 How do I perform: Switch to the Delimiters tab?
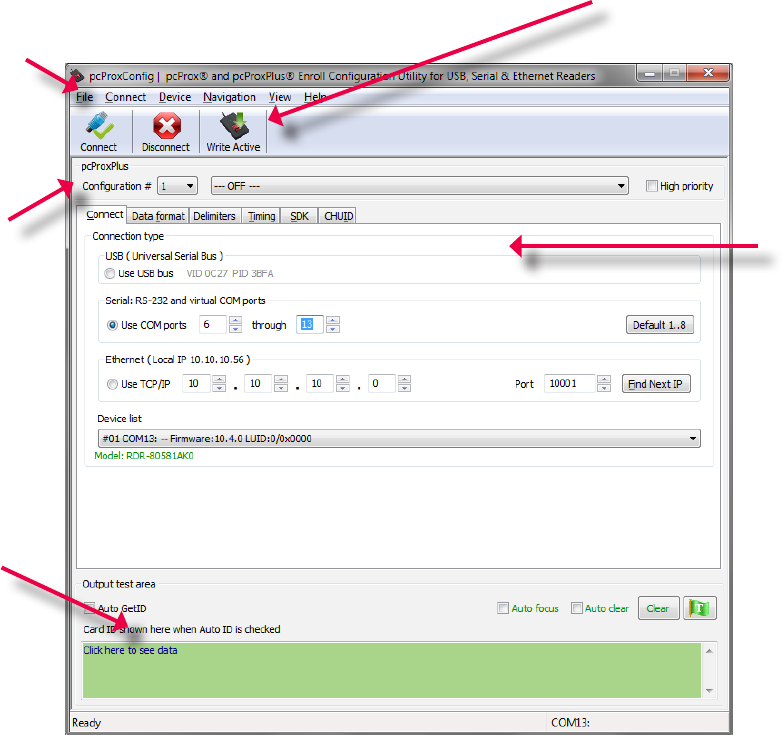point(214,216)
